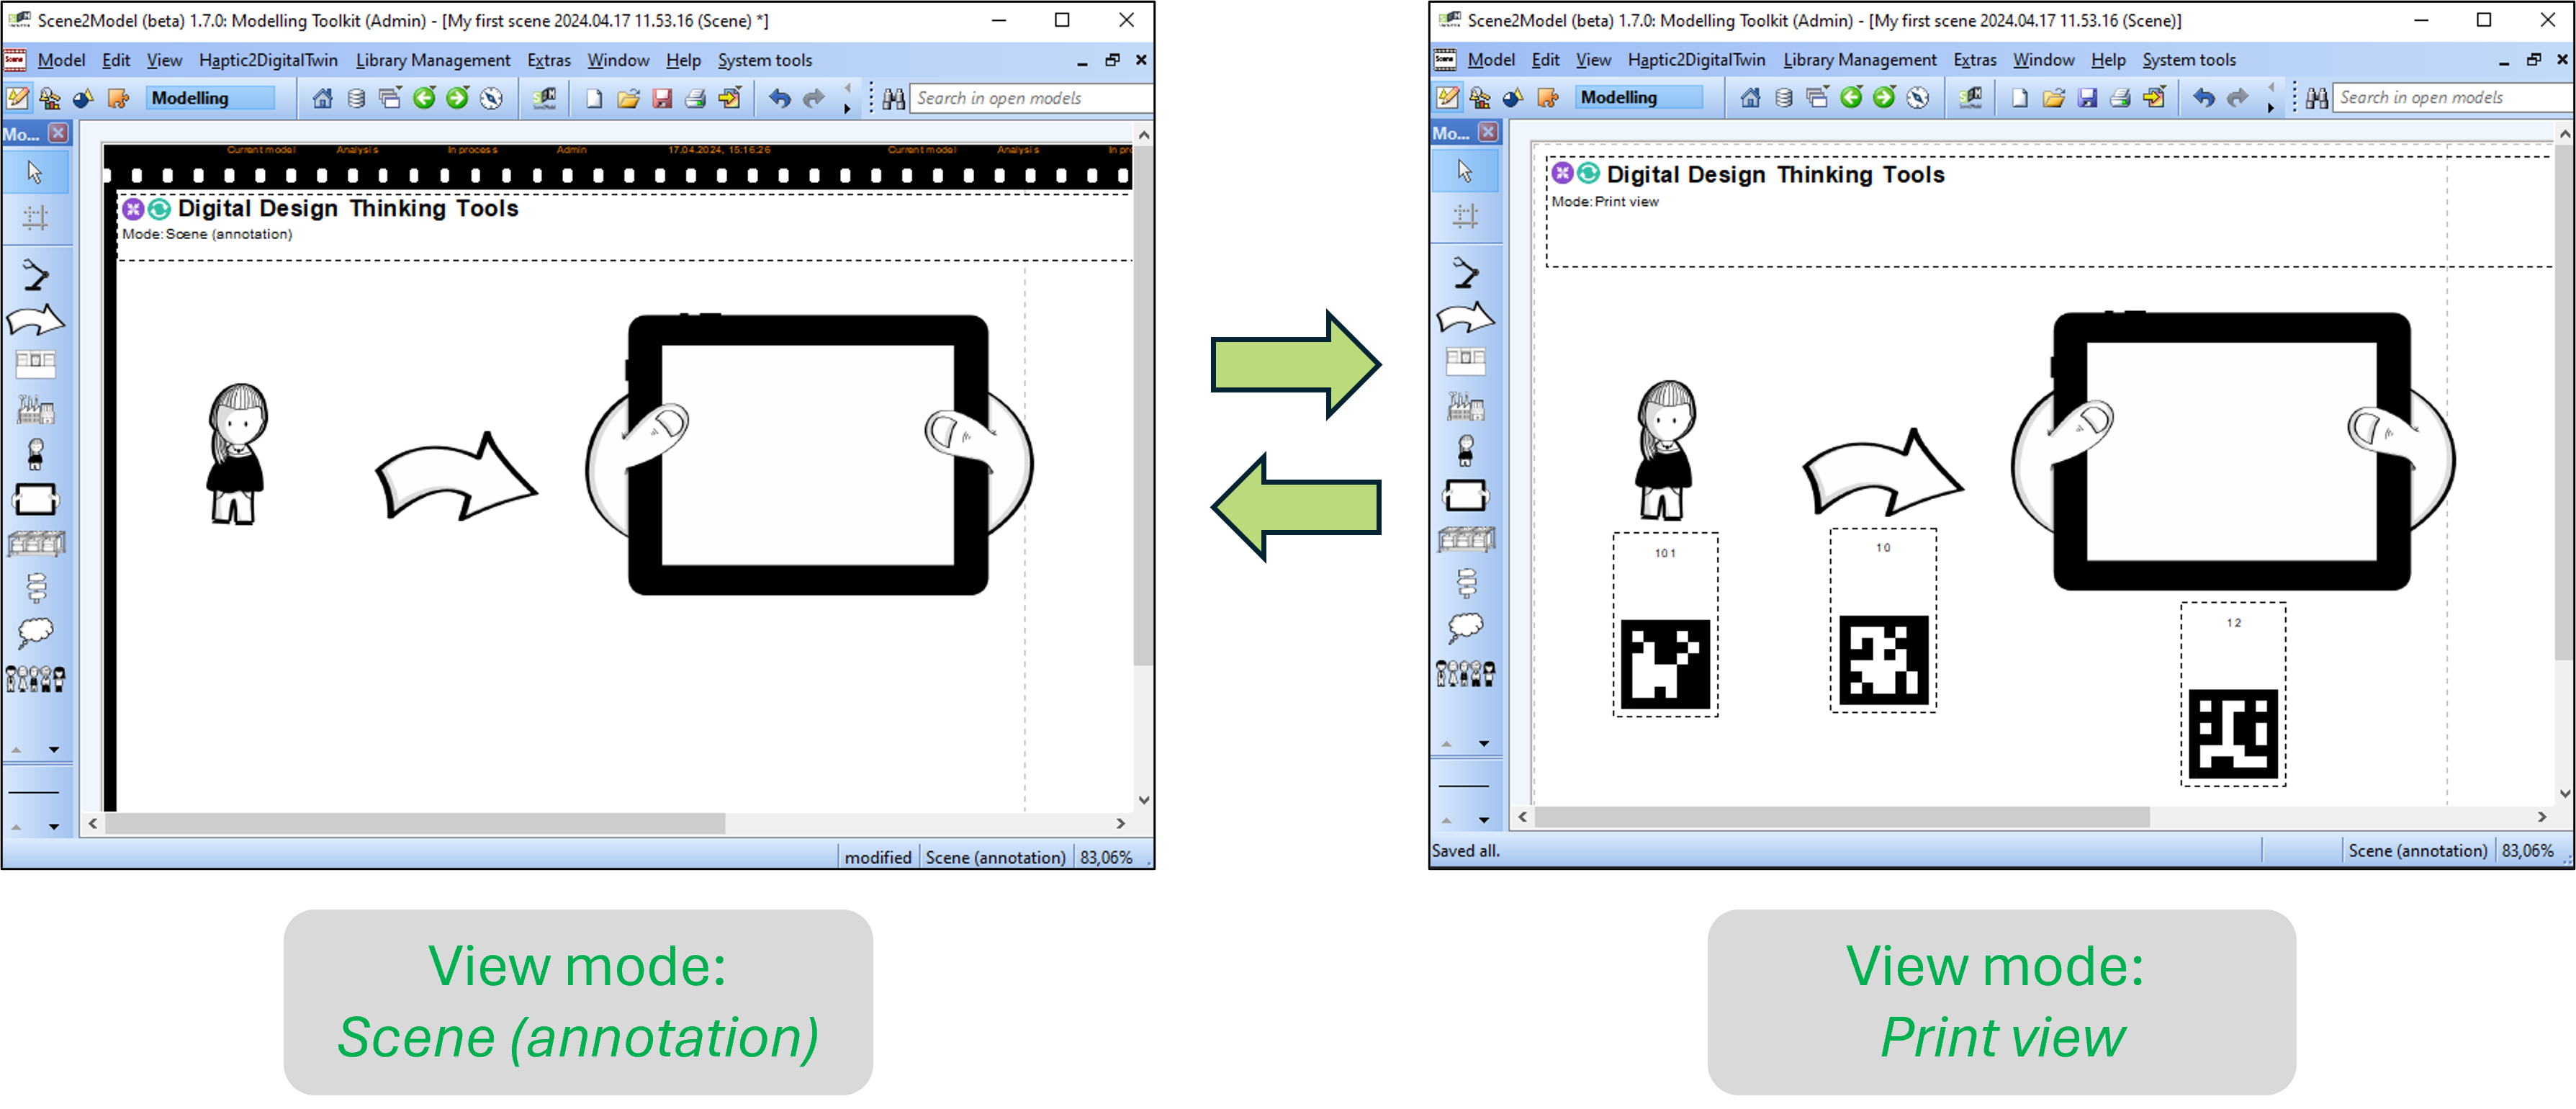Click the horizontal scrollbar in the Scene (annotation) window
This screenshot has height=1109, width=2576.
pyautogui.click(x=415, y=823)
